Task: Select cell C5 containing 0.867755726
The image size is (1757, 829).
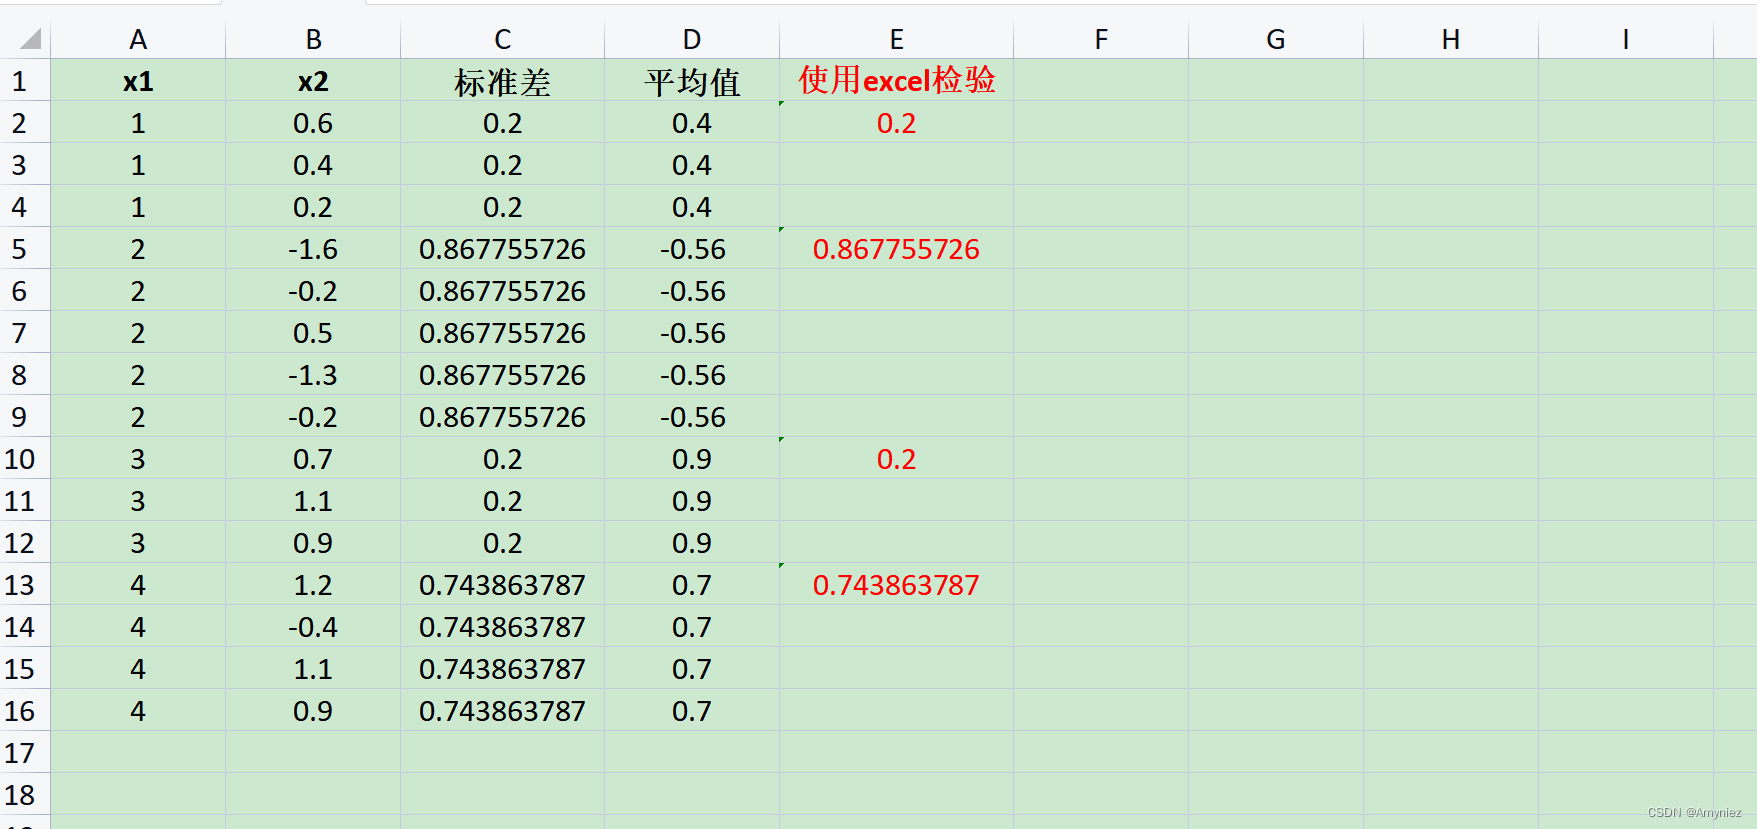Action: pos(502,249)
